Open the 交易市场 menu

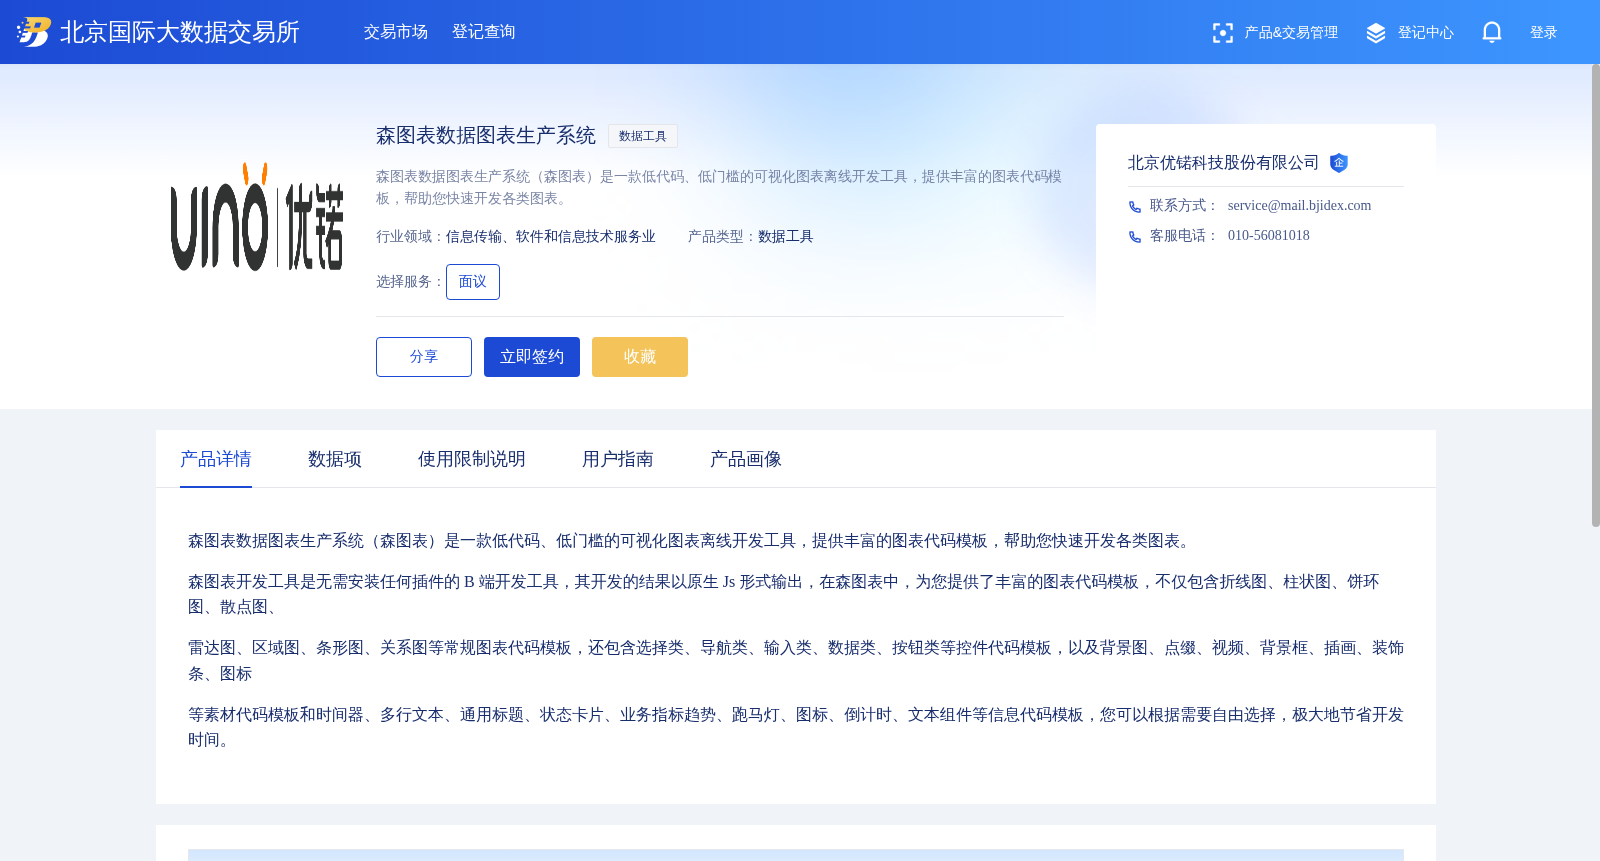396,32
